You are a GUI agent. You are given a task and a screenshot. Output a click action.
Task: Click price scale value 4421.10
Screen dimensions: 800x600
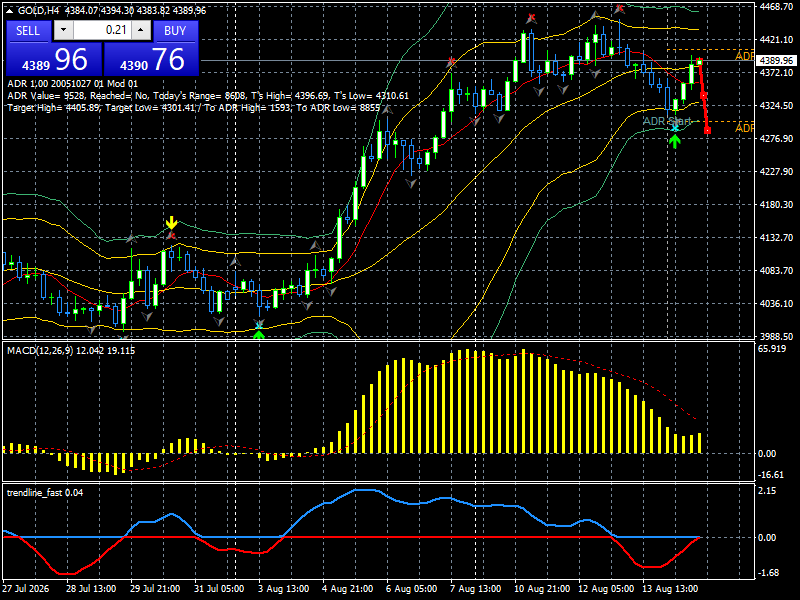(776, 39)
